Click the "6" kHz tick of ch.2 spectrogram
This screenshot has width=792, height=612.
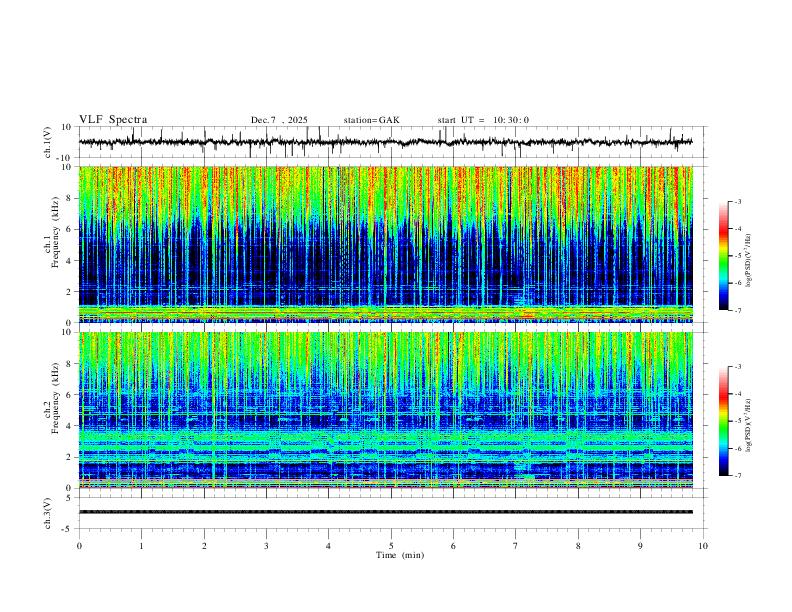pos(69,394)
